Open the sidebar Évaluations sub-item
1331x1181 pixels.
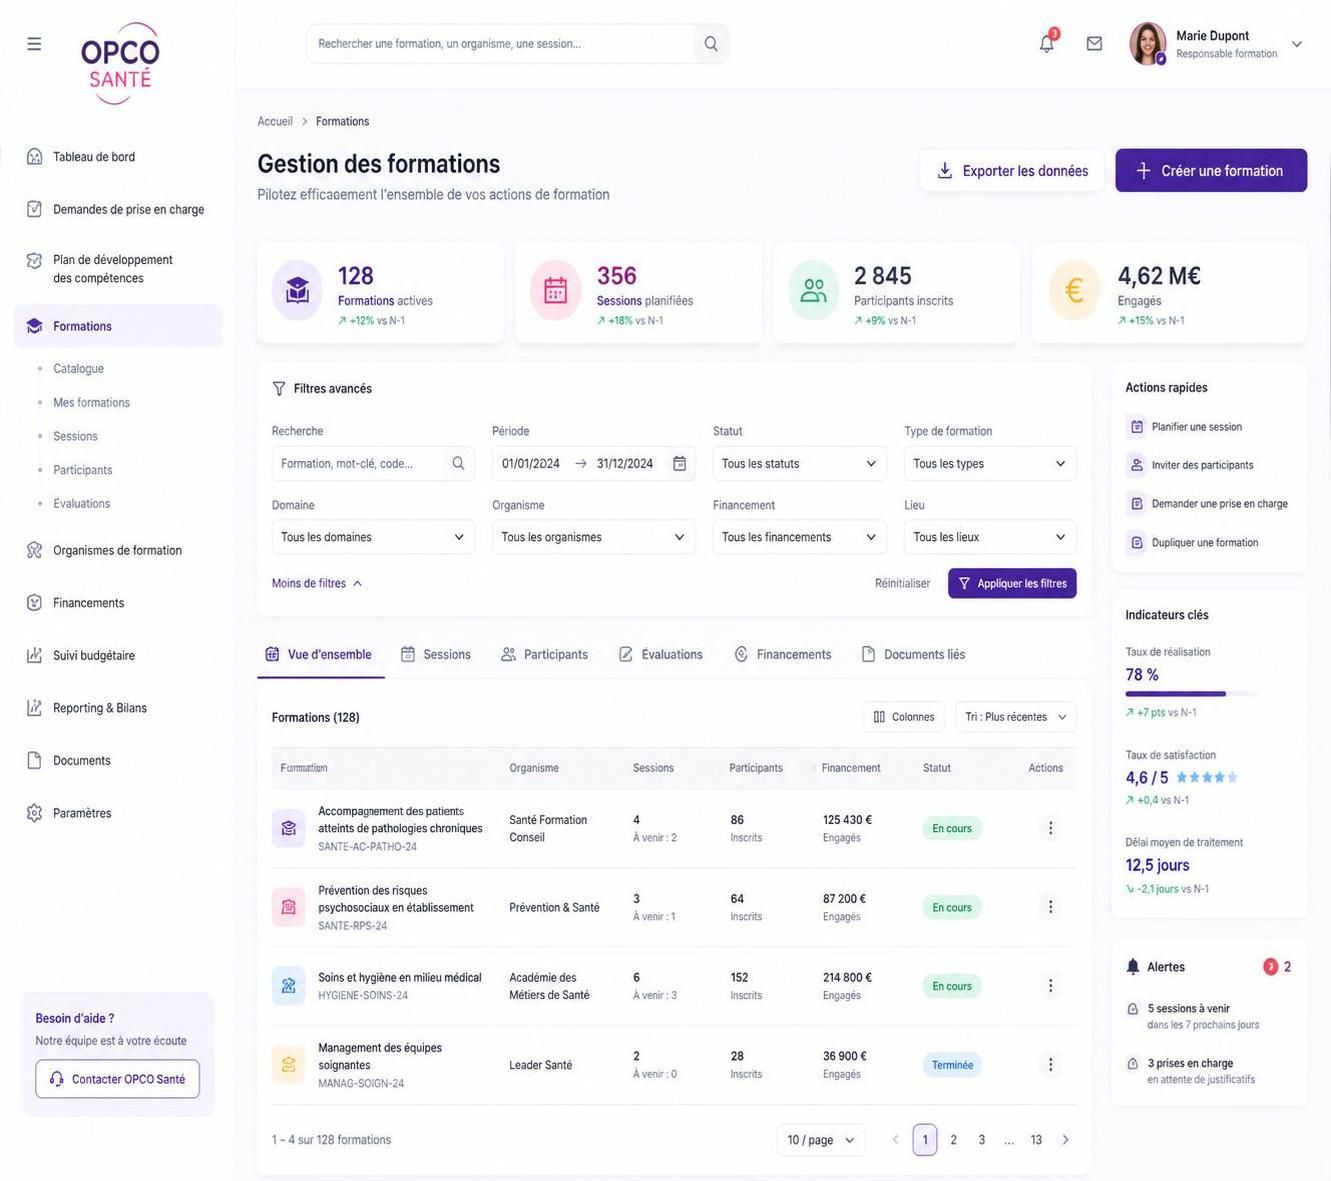81,504
